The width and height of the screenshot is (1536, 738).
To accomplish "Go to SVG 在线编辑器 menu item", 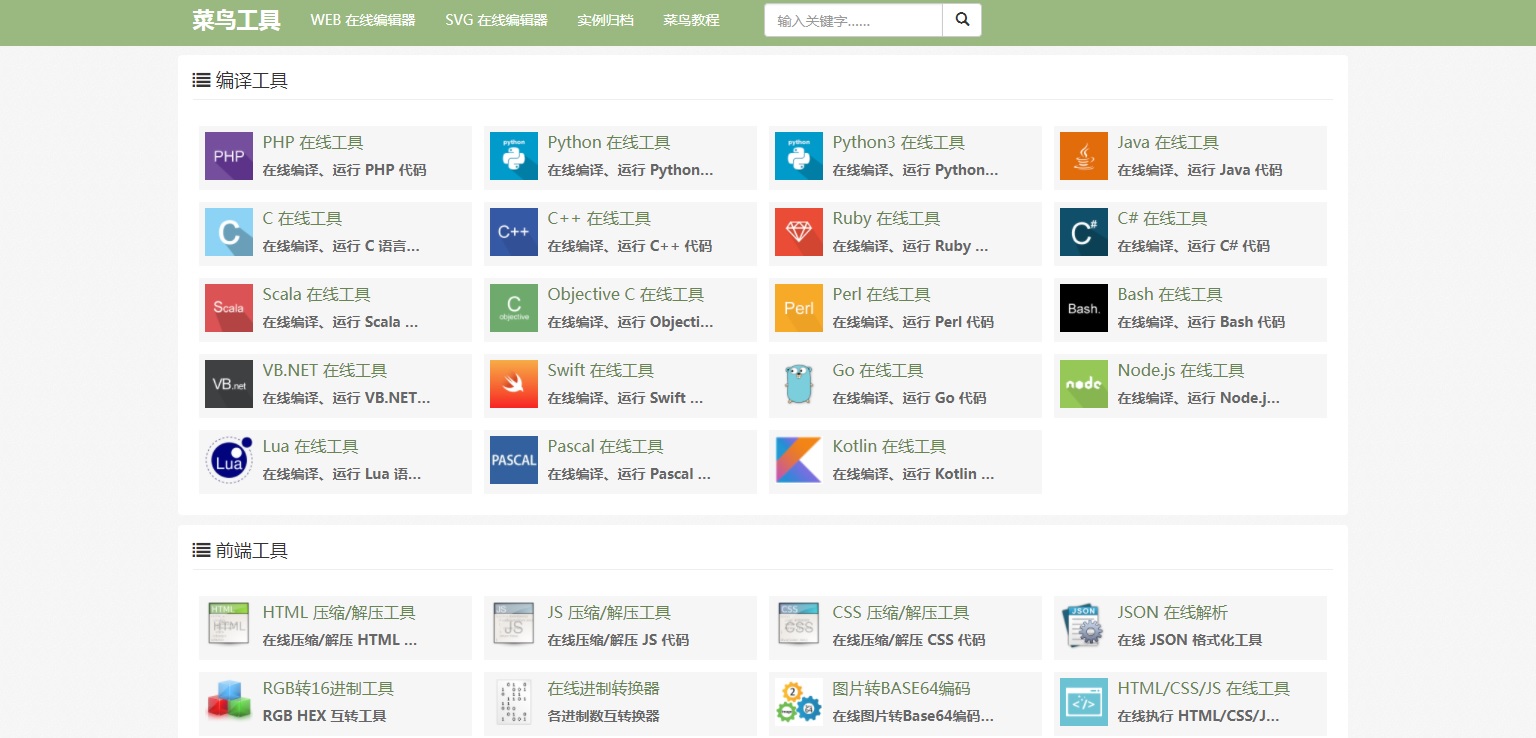I will click(x=496, y=20).
